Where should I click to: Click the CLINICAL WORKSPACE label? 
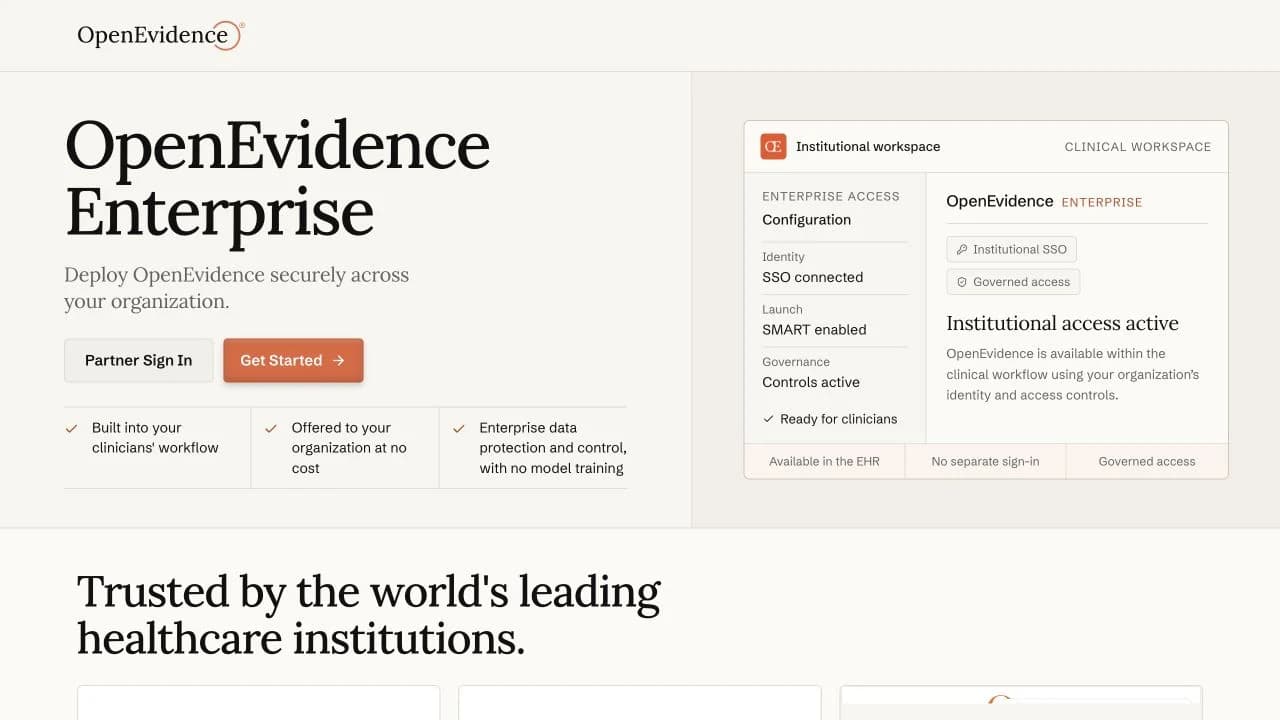[1137, 146]
